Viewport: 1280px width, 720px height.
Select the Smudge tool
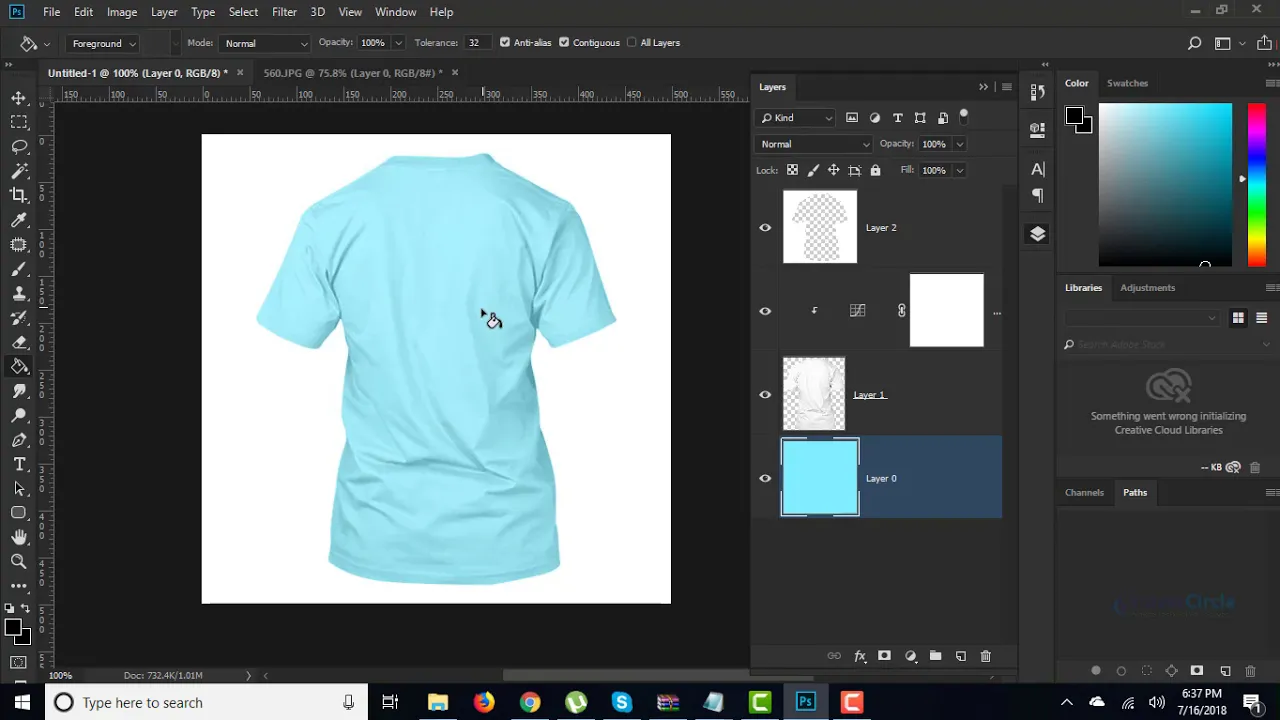(x=18, y=391)
